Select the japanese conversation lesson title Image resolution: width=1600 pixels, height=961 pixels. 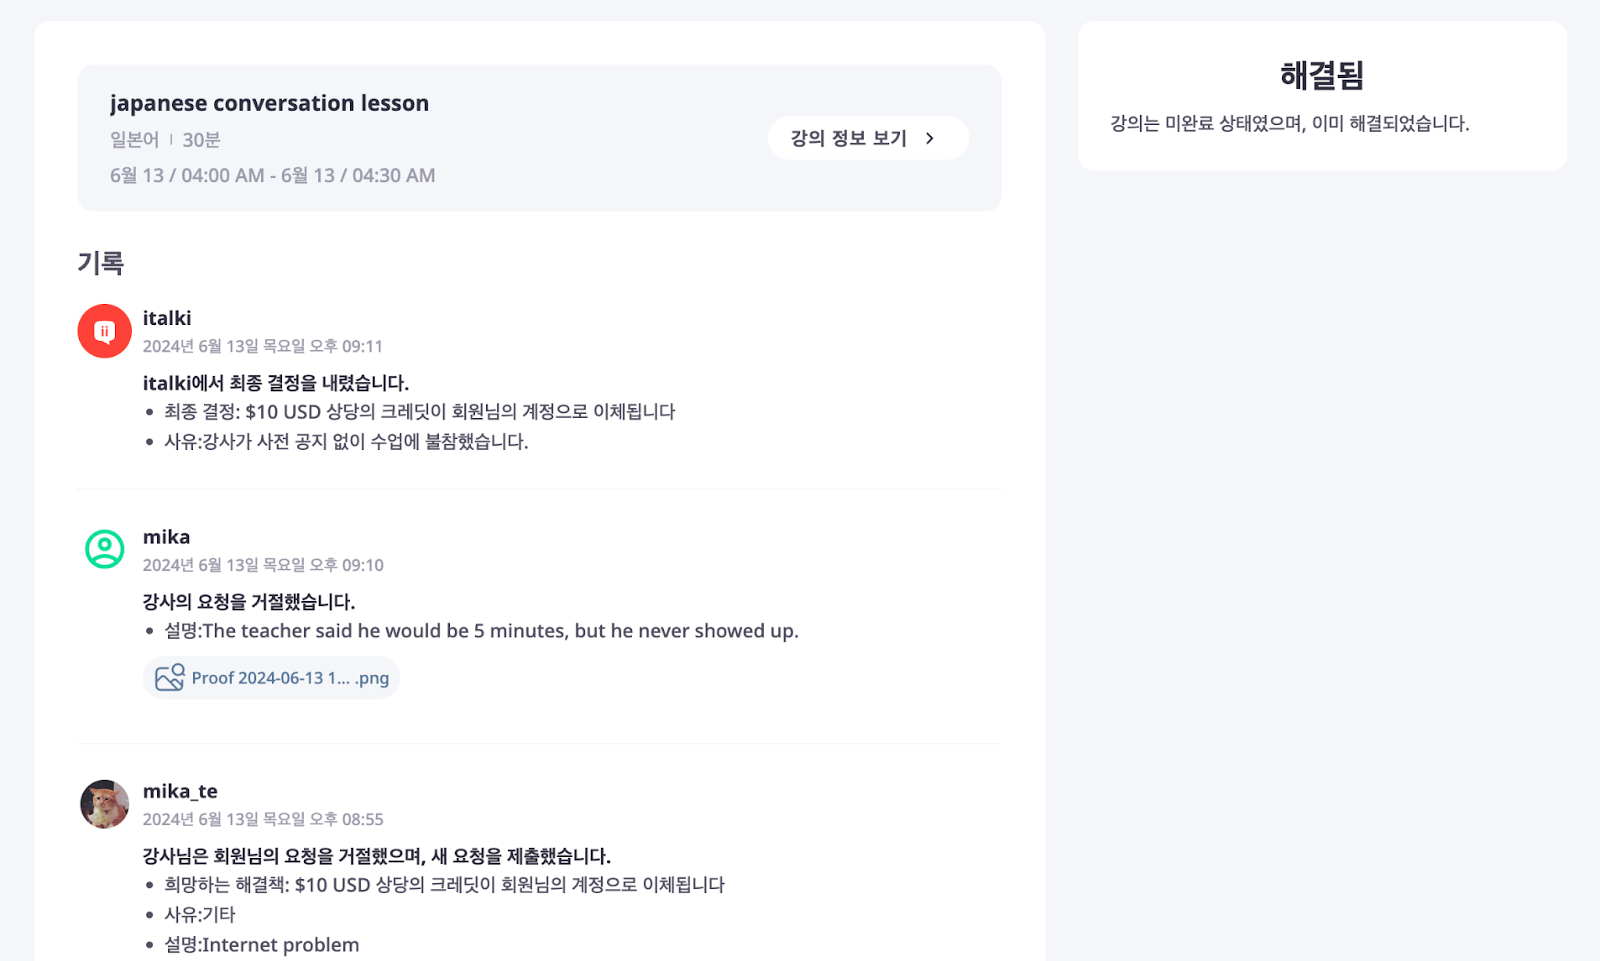point(269,103)
